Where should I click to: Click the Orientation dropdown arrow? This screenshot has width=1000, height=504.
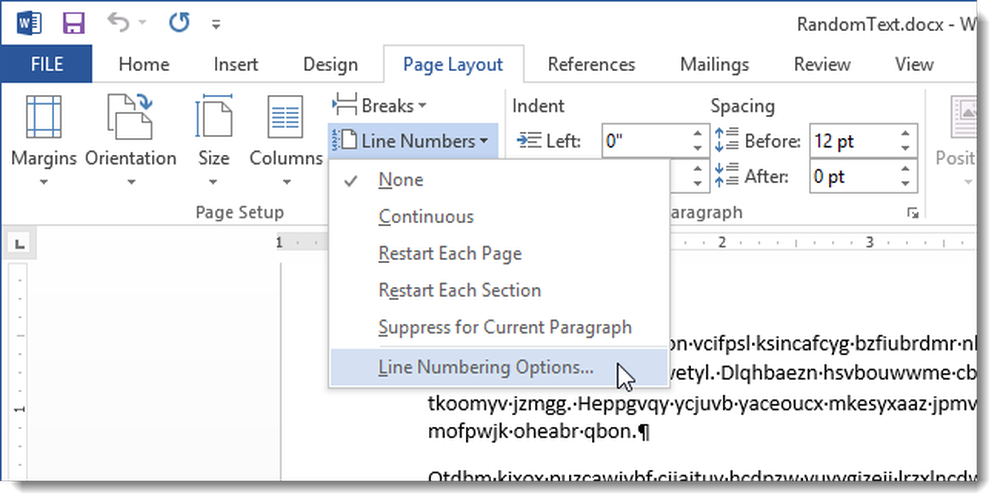131,182
